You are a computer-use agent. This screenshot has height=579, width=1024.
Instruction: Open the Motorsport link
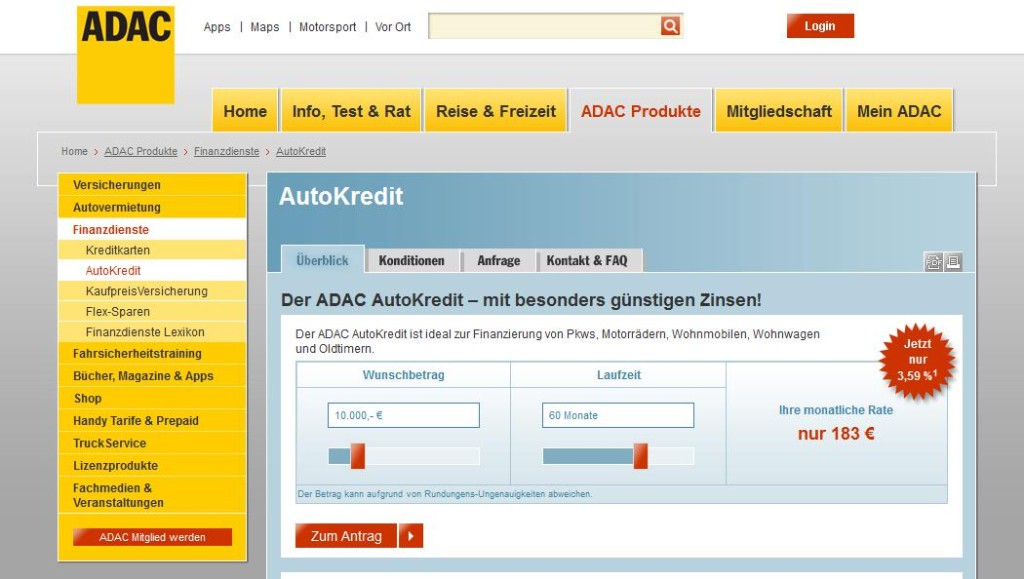point(328,27)
